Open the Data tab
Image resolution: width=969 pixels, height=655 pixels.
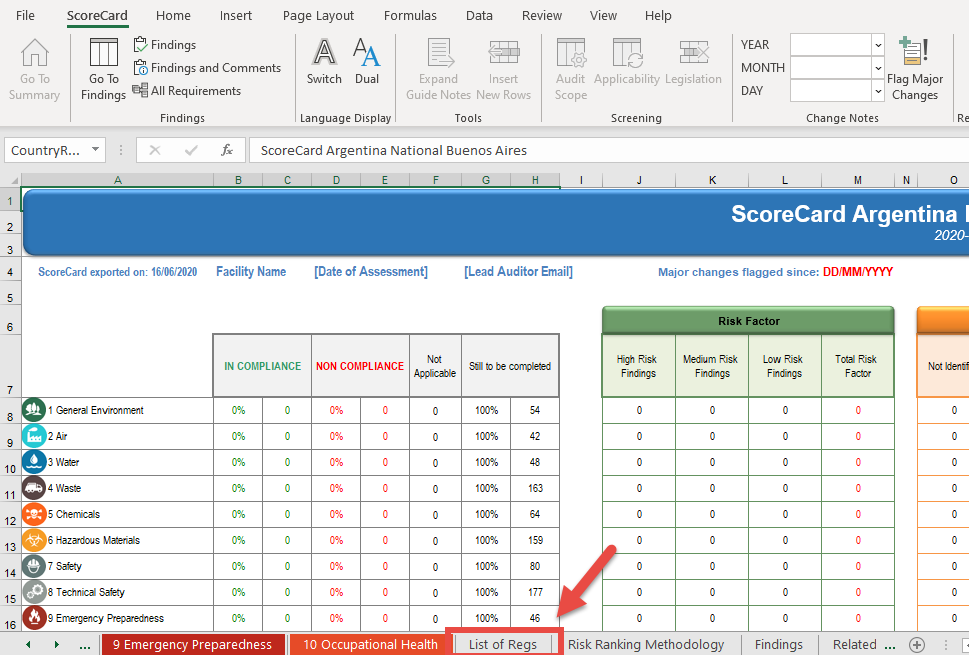(479, 15)
